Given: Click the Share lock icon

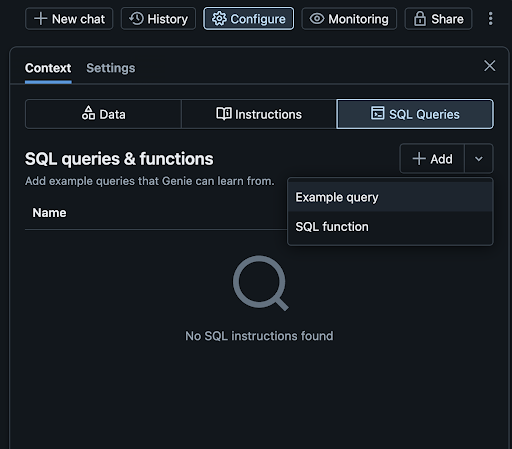Looking at the screenshot, I should (x=420, y=19).
